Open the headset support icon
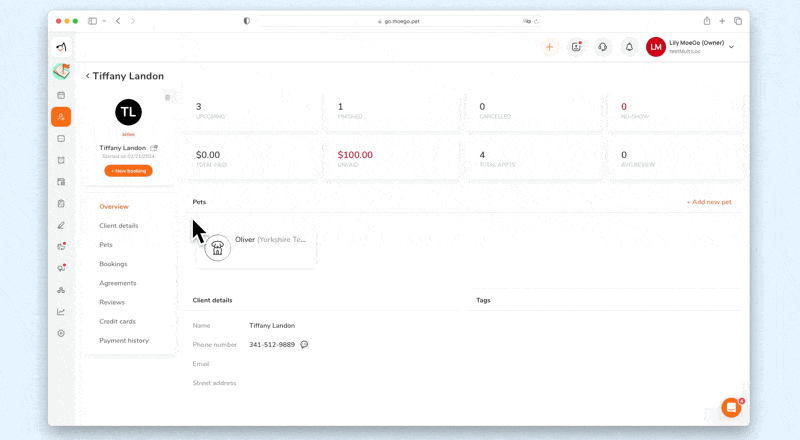Image resolution: width=800 pixels, height=440 pixels. (x=603, y=47)
